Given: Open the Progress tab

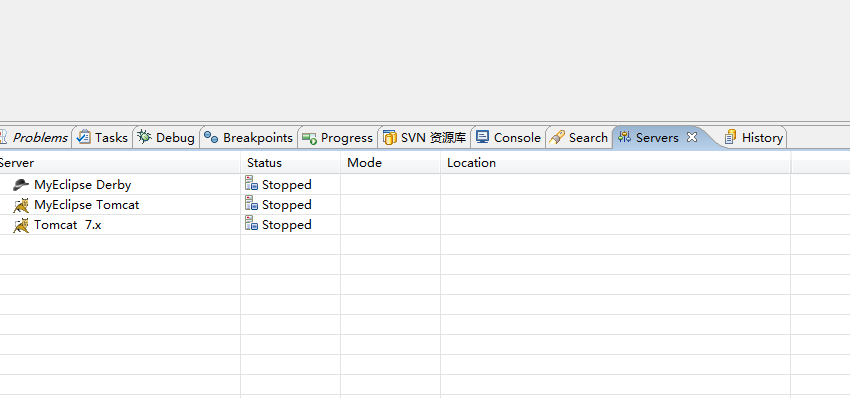Looking at the screenshot, I should (338, 138).
